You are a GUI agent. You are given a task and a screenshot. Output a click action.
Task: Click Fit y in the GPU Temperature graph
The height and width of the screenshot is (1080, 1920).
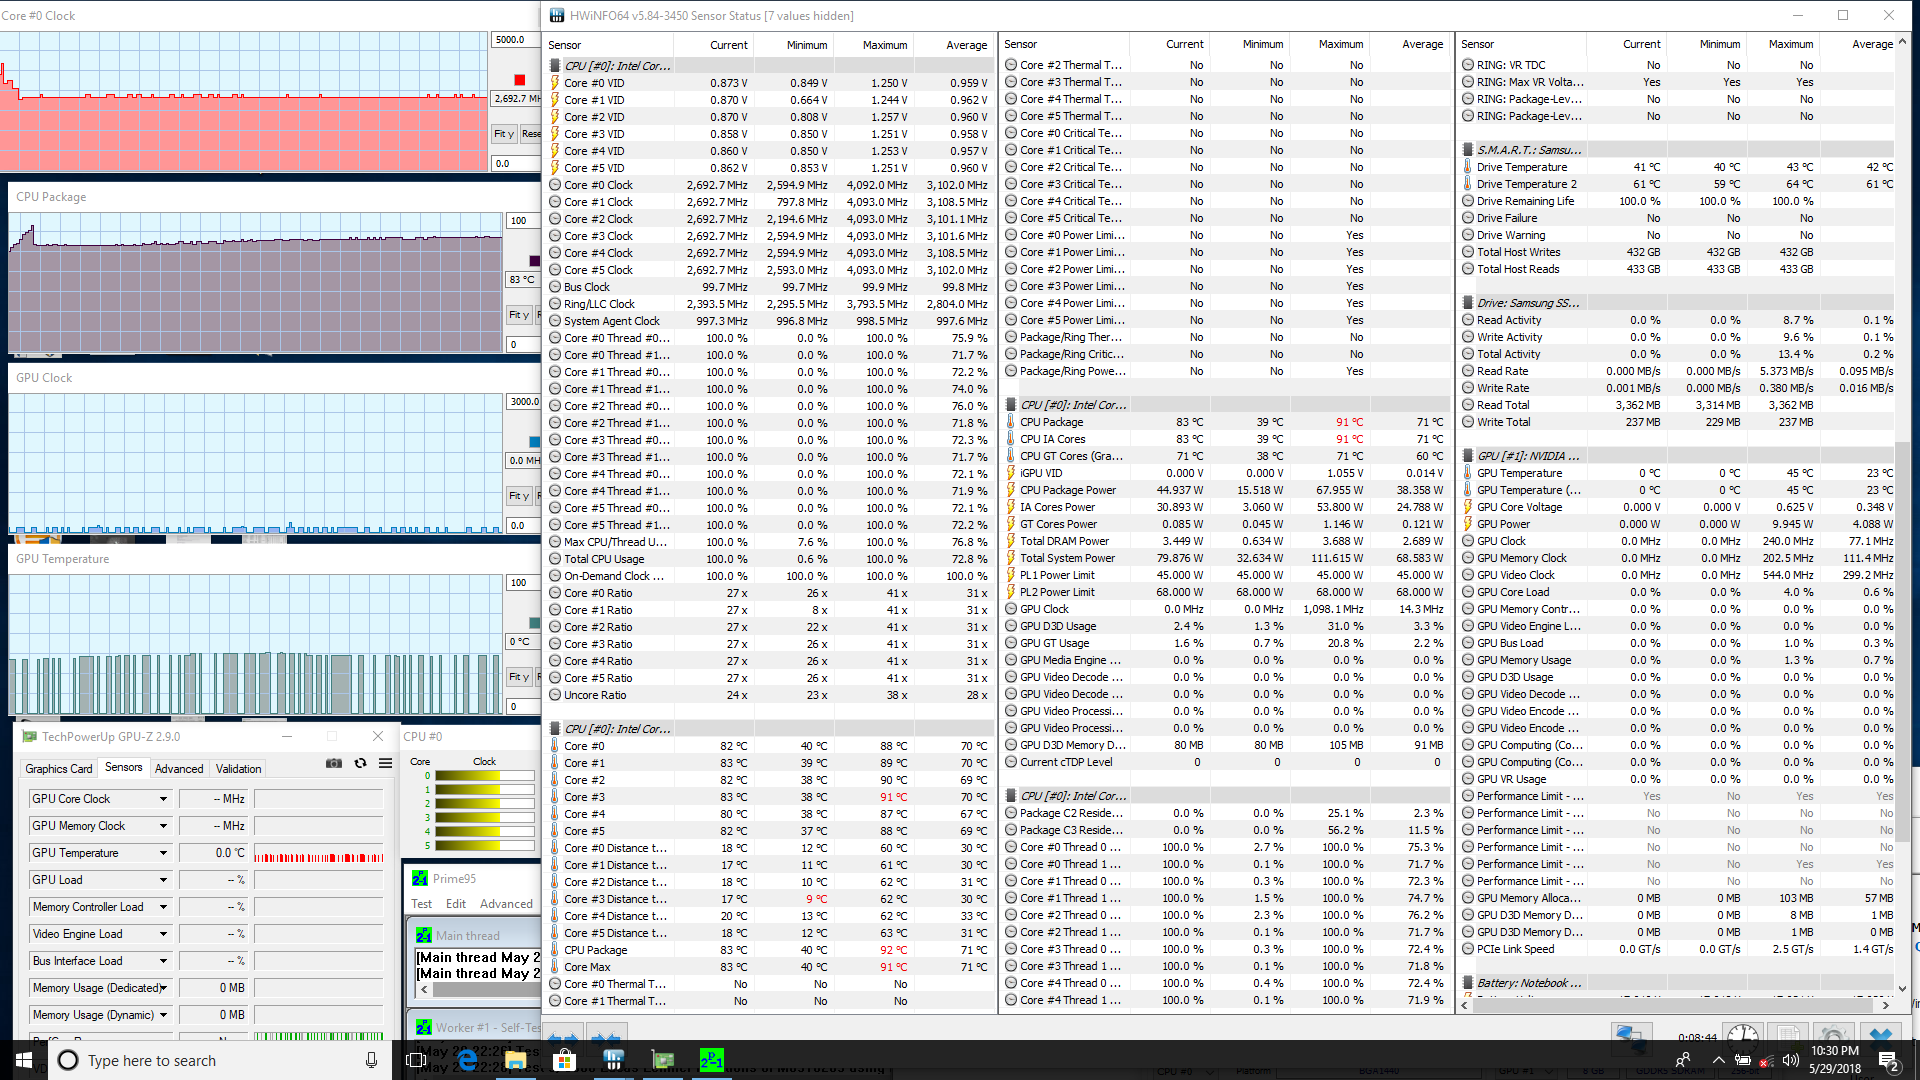click(519, 677)
